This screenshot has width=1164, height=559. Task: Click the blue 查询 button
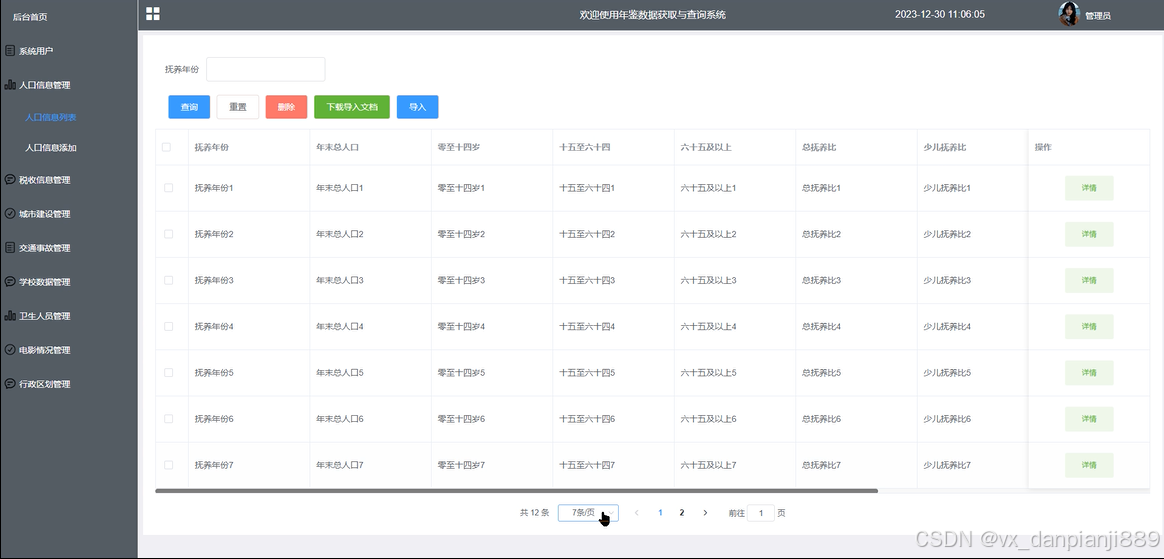click(189, 107)
